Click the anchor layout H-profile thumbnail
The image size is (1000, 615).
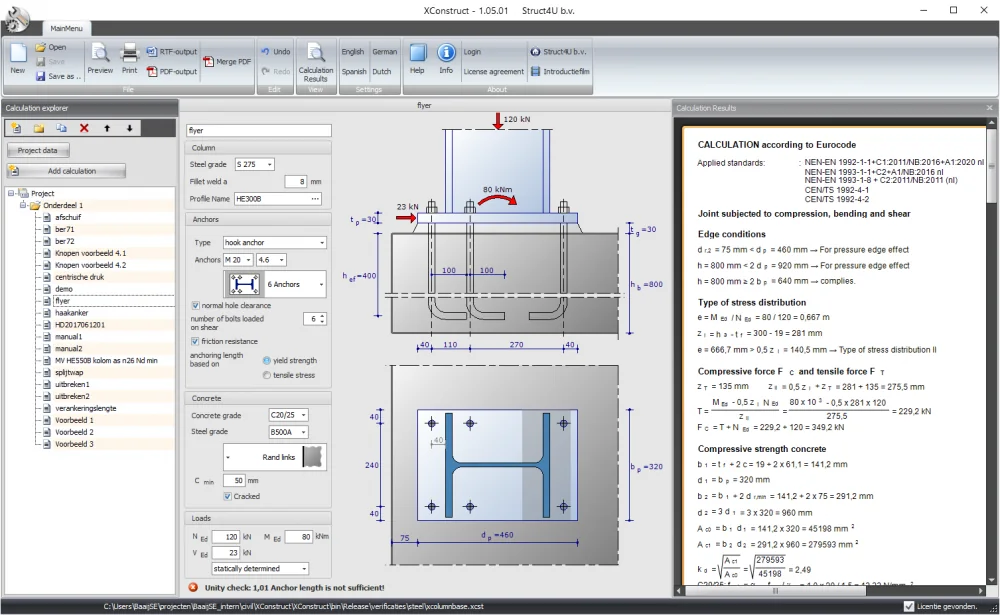pyautogui.click(x=244, y=284)
